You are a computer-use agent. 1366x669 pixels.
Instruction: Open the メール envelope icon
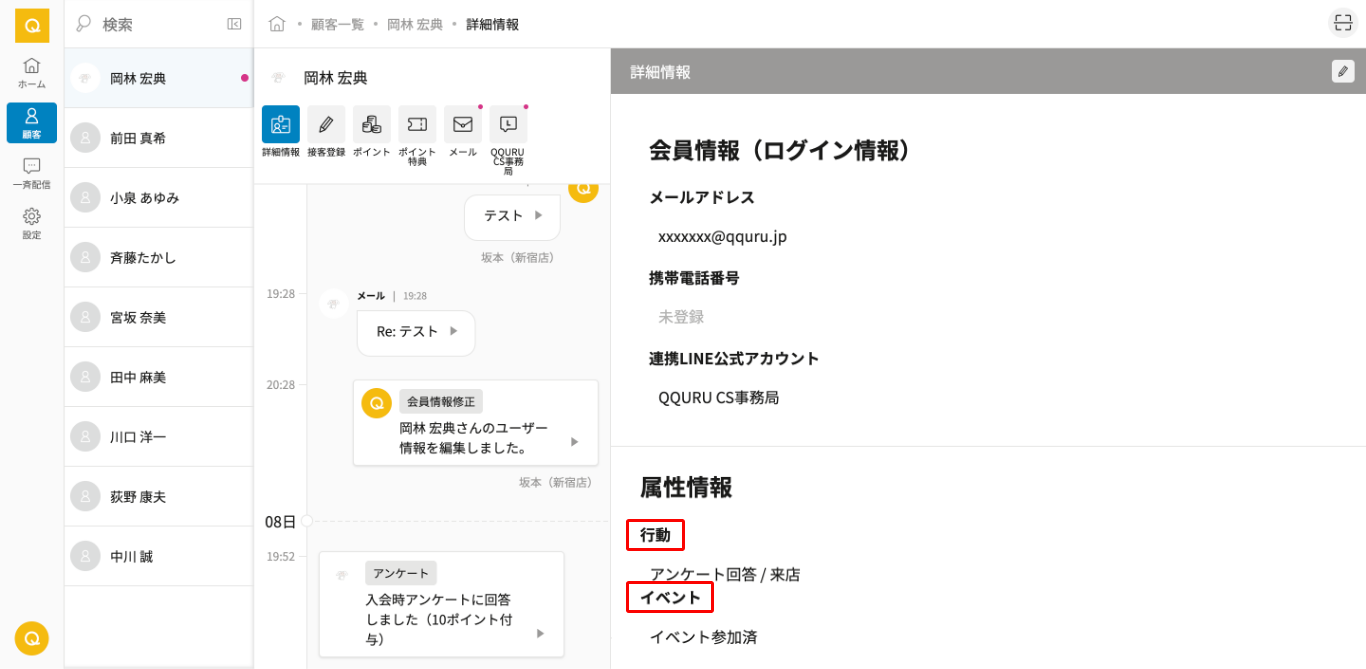(x=462, y=125)
